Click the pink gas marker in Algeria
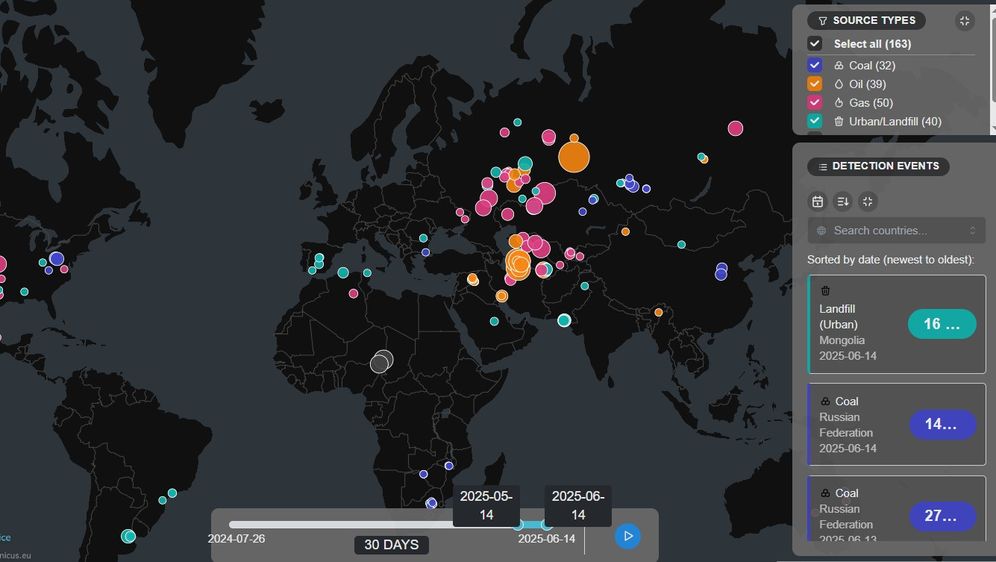The image size is (996, 562). pyautogui.click(x=353, y=293)
